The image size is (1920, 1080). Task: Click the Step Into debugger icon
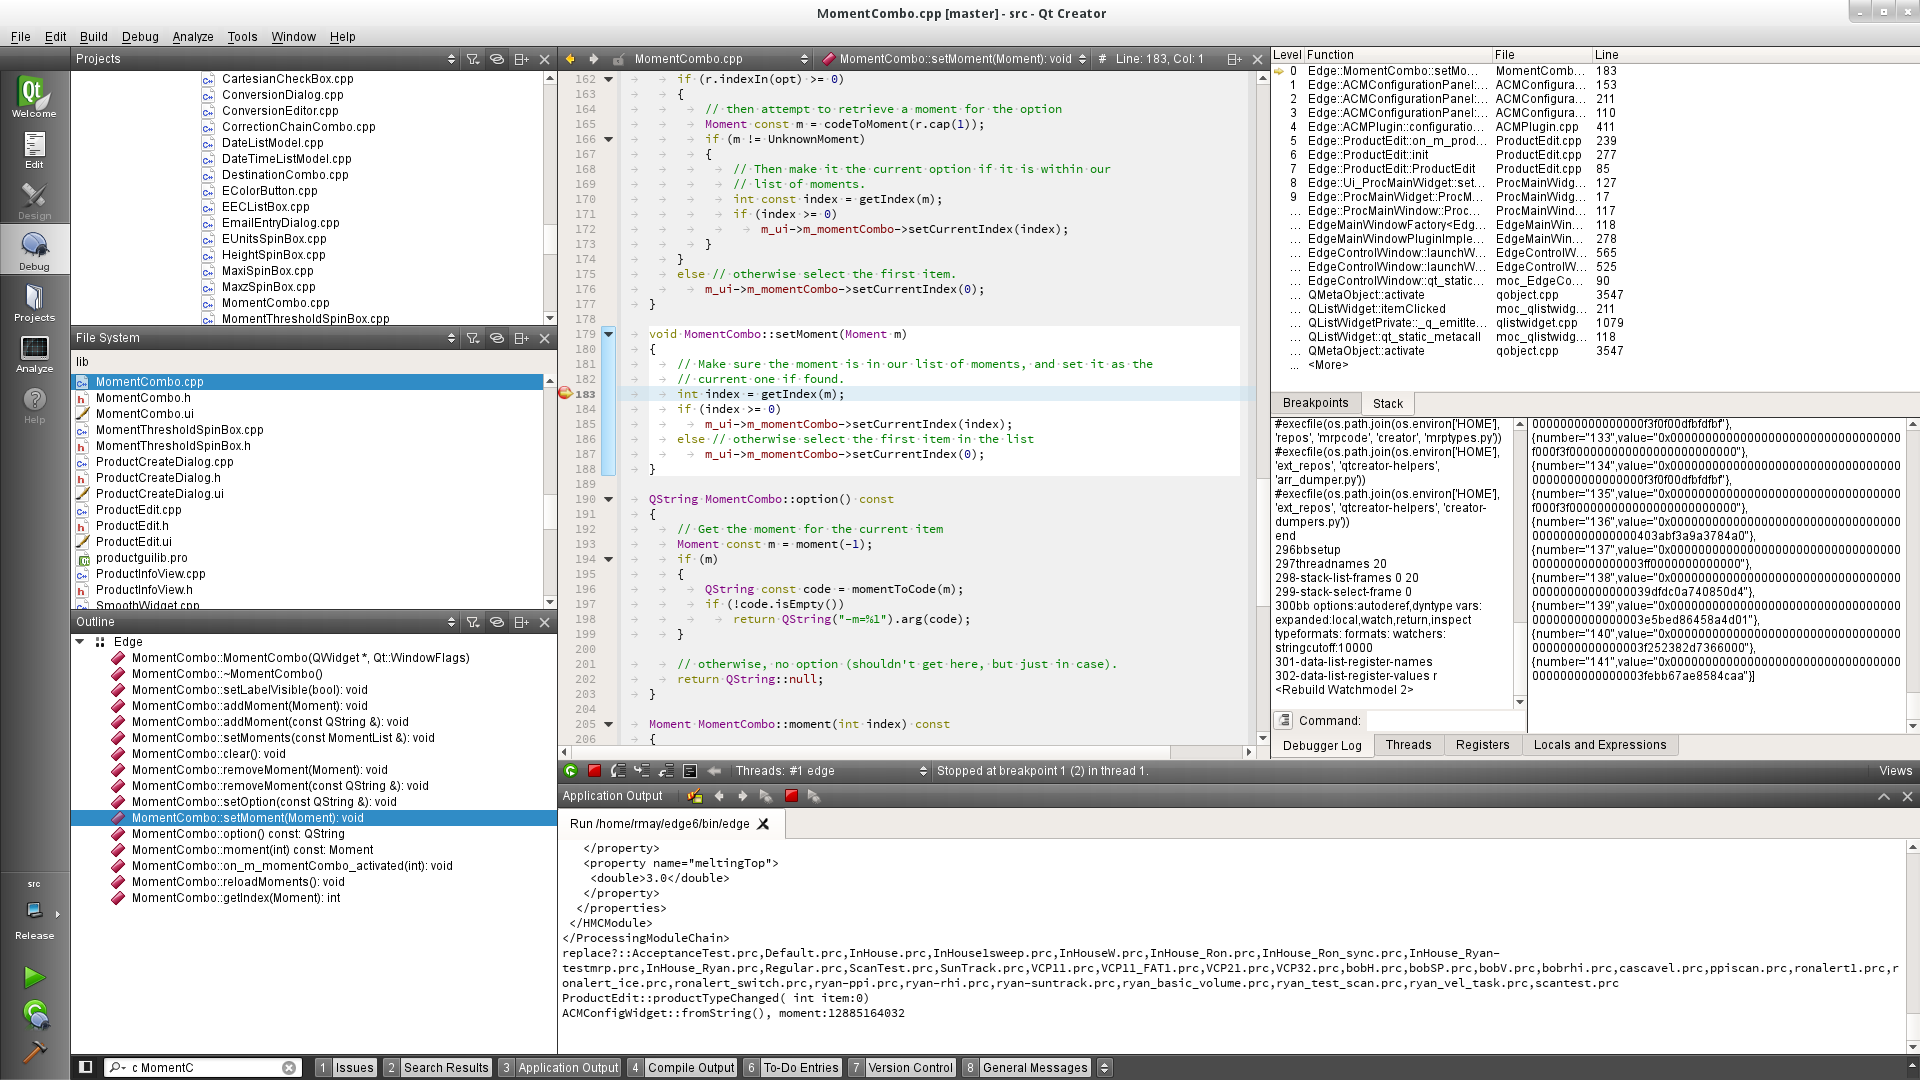[642, 771]
